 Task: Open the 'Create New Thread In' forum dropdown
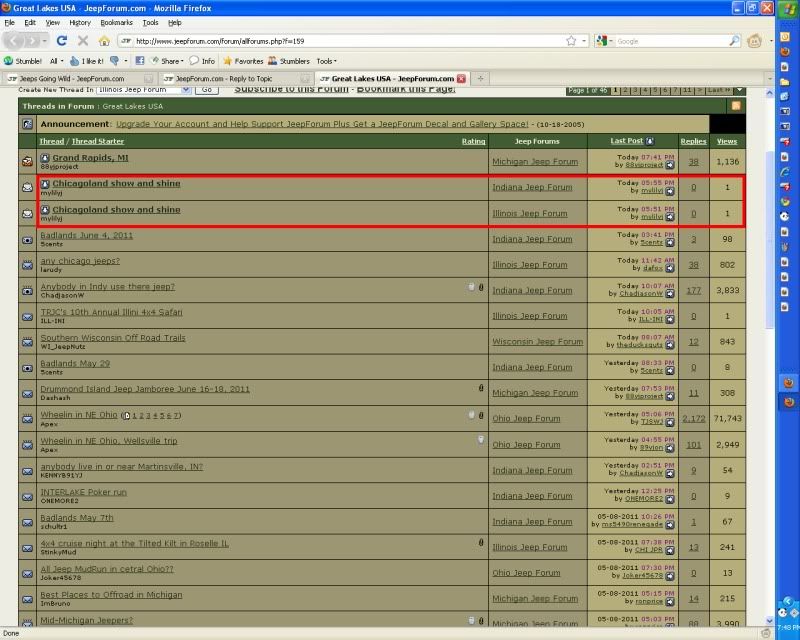click(x=144, y=90)
